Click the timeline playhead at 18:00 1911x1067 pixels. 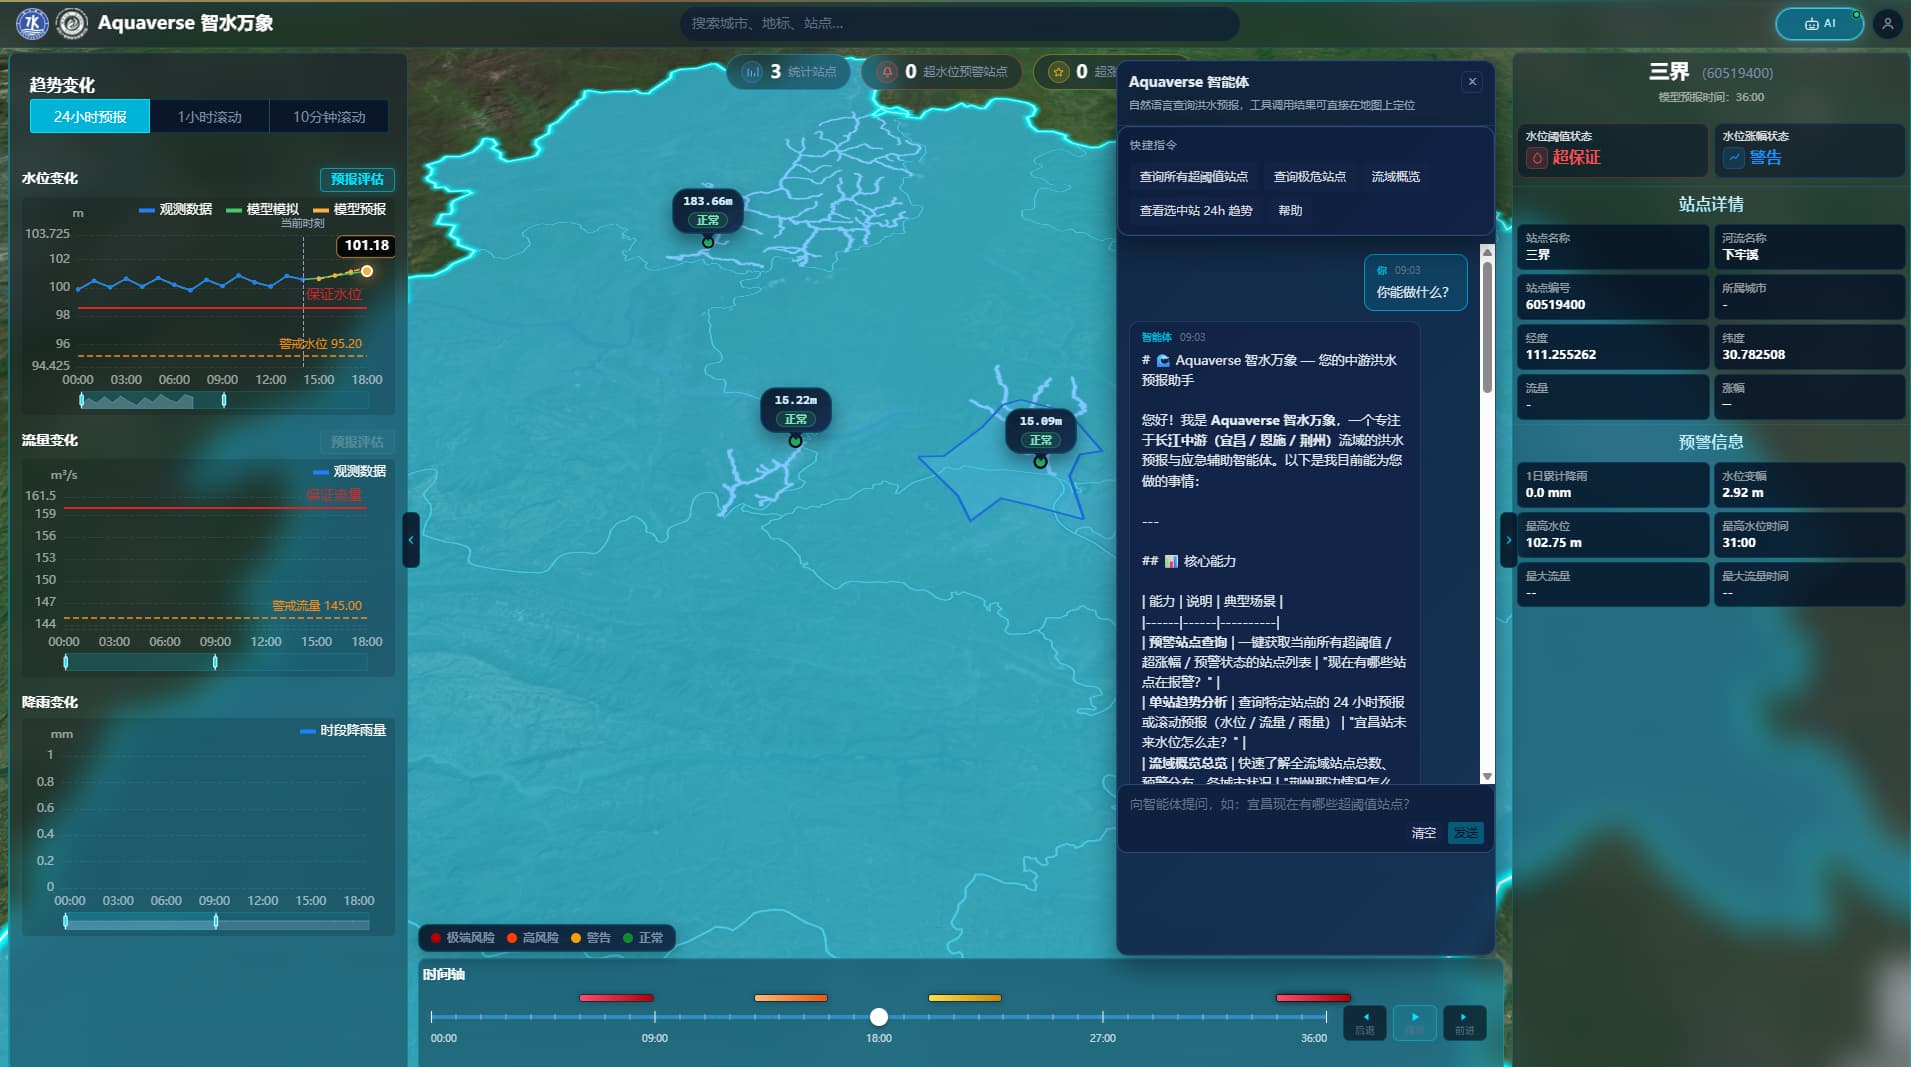879,1017
